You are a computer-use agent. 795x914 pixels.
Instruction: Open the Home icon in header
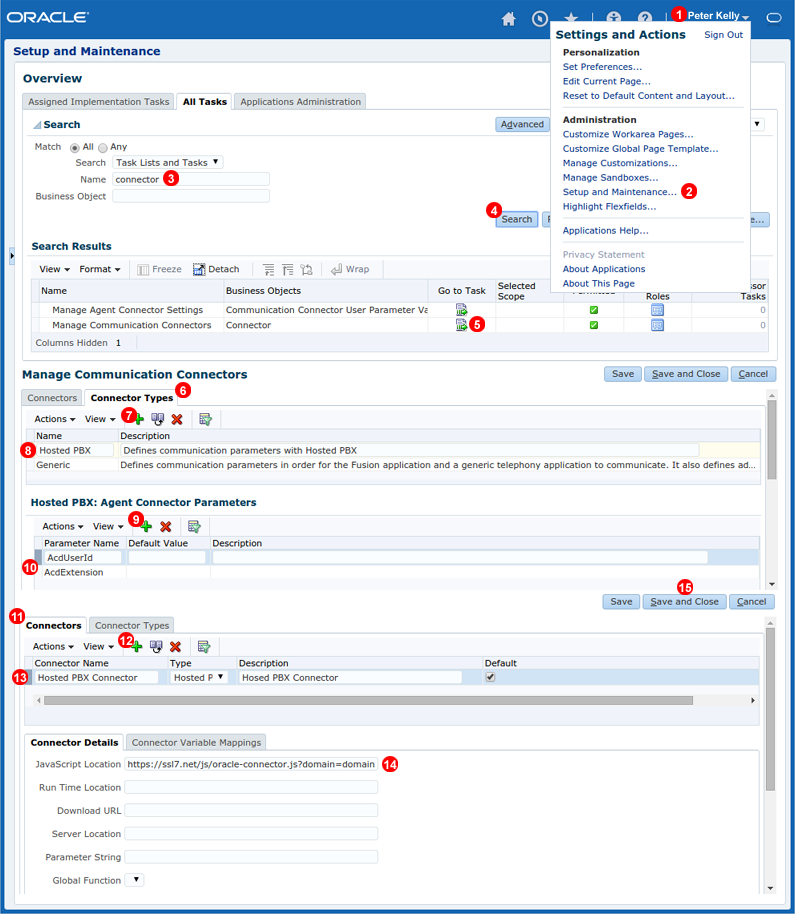coord(509,19)
